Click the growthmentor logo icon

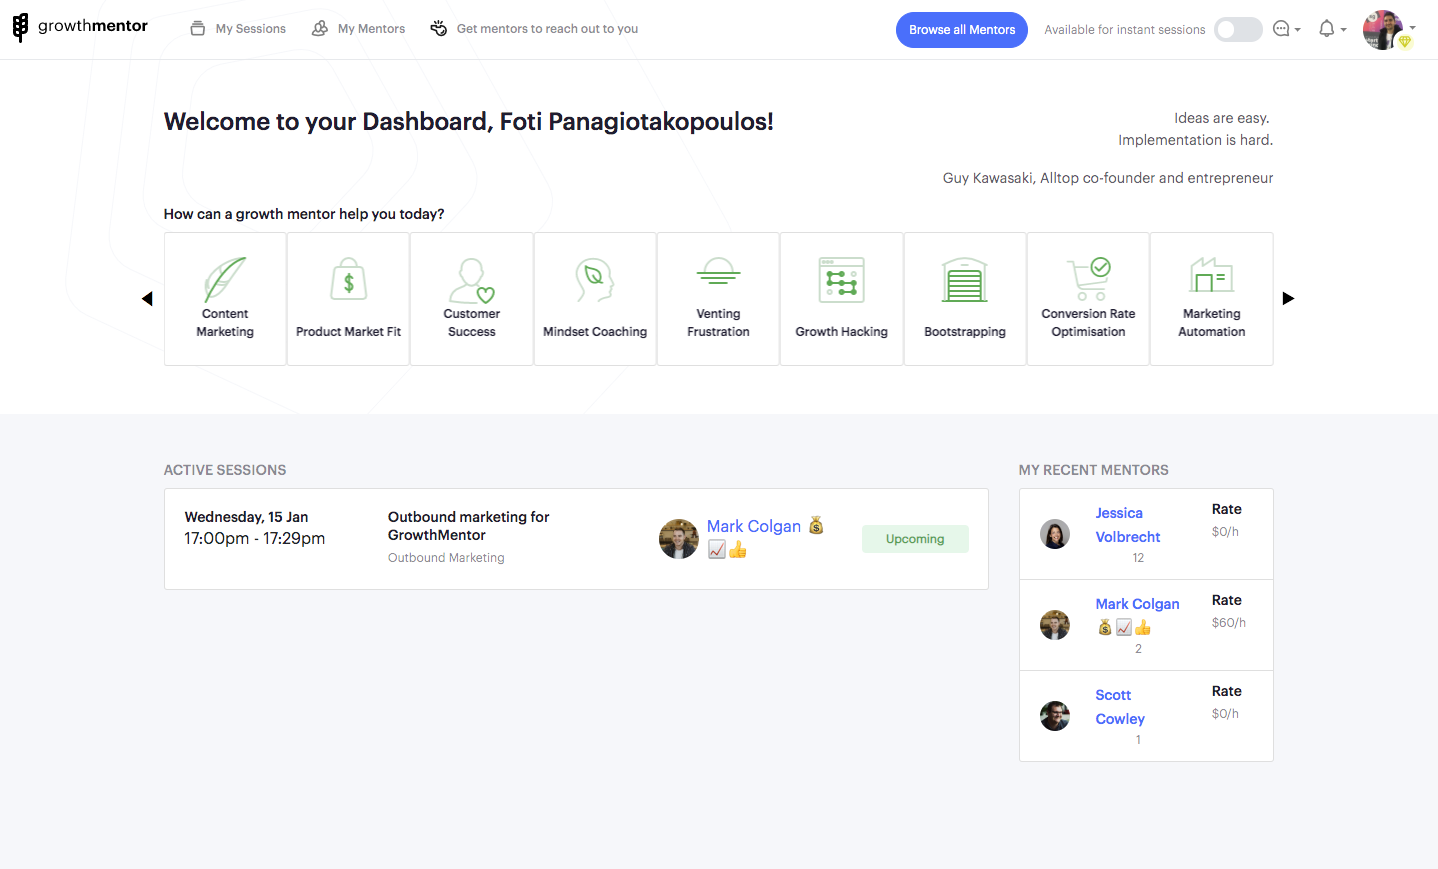[x=20, y=28]
